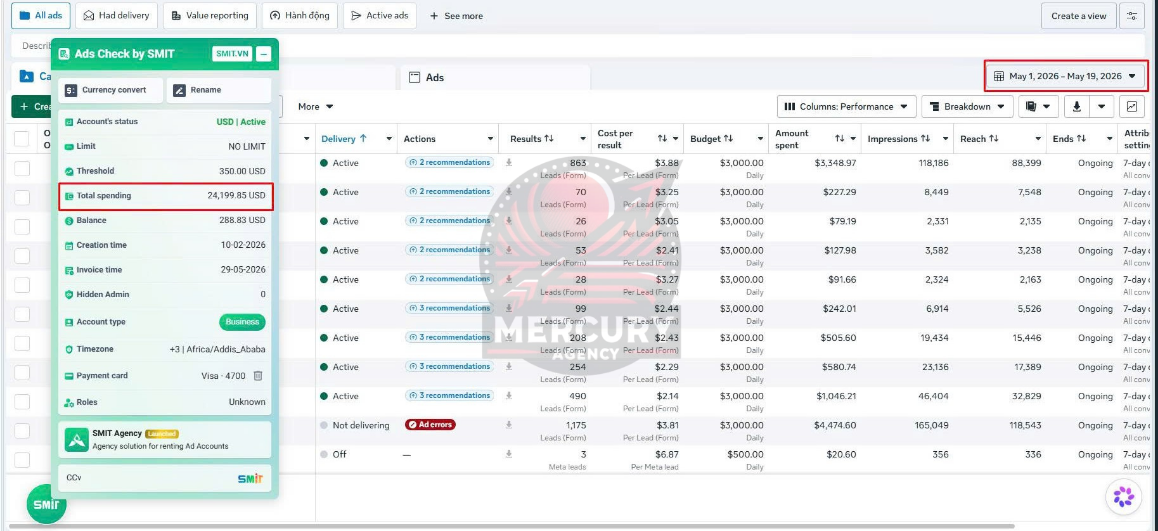Sort by the Amount spent column header
The height and width of the screenshot is (531, 1158).
tap(792, 139)
